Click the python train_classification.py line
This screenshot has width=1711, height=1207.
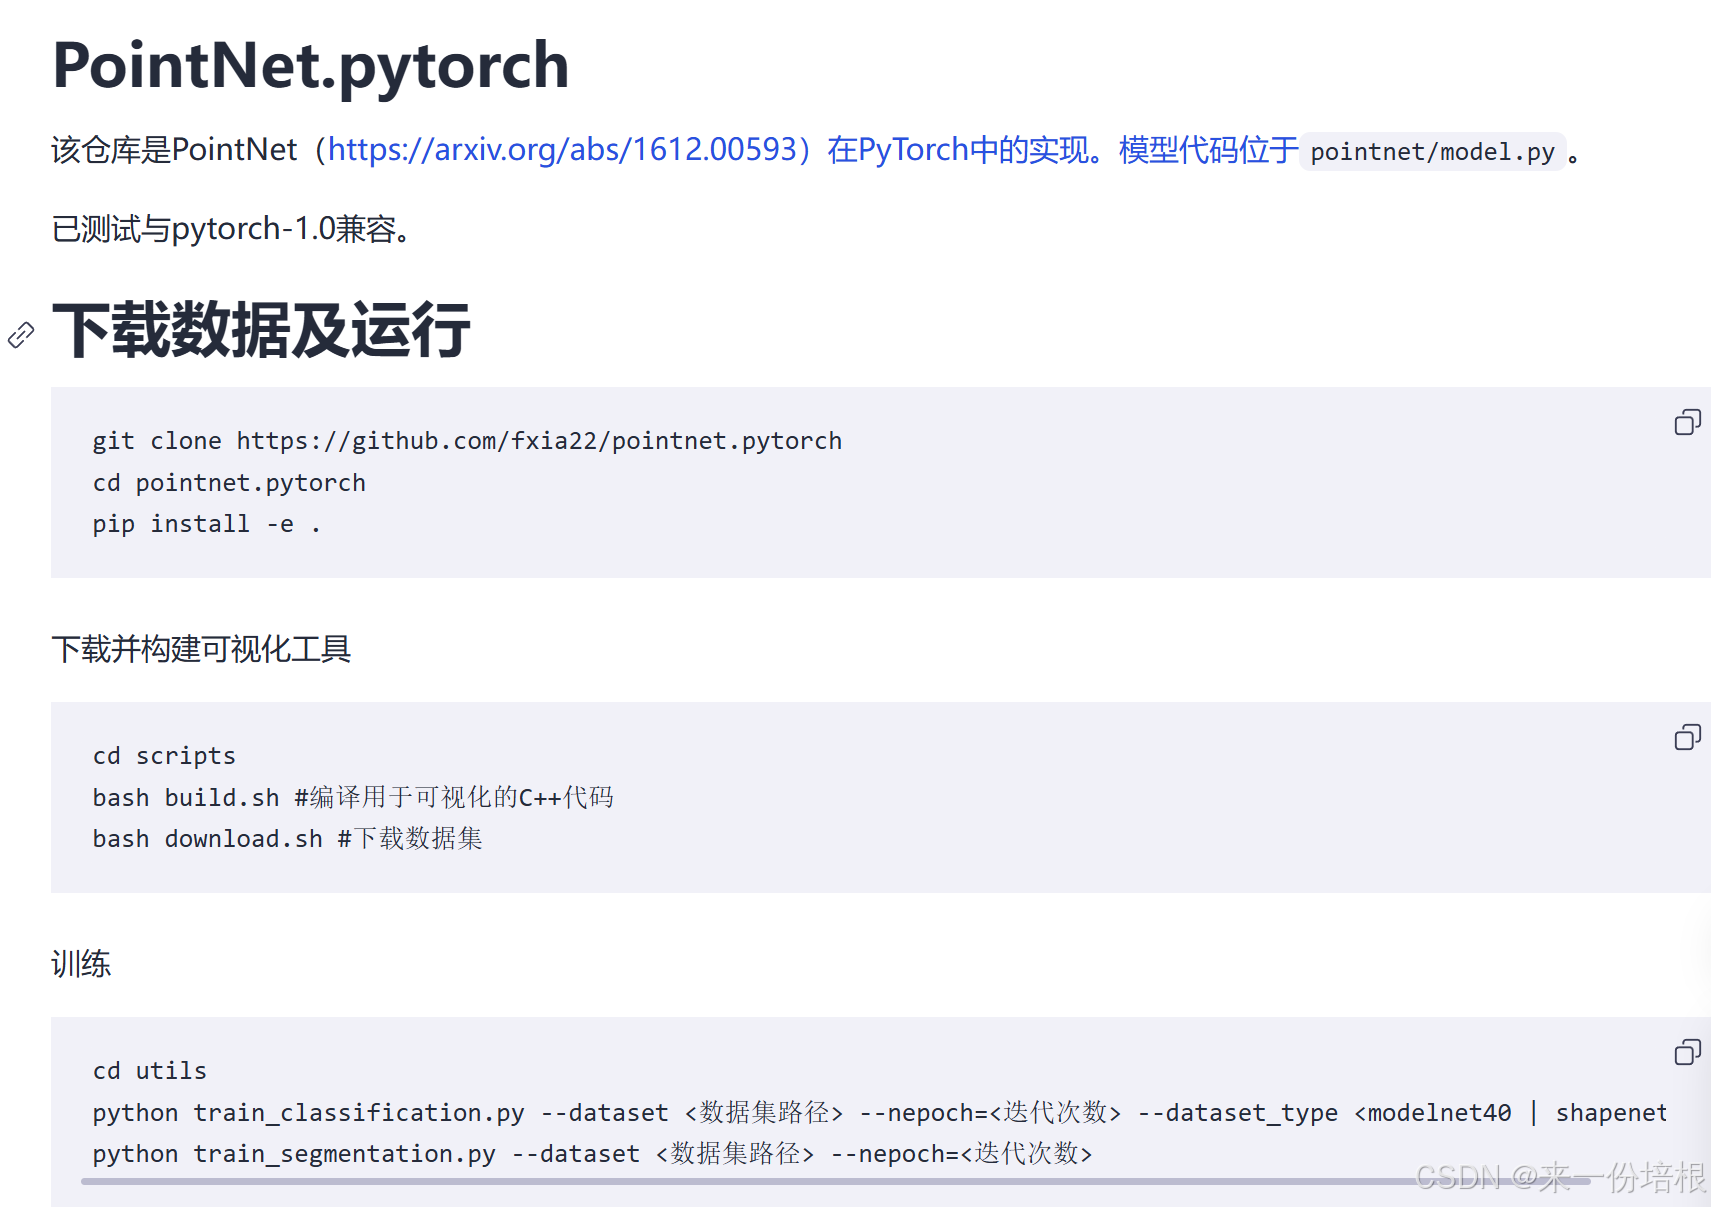pyautogui.click(x=880, y=1112)
